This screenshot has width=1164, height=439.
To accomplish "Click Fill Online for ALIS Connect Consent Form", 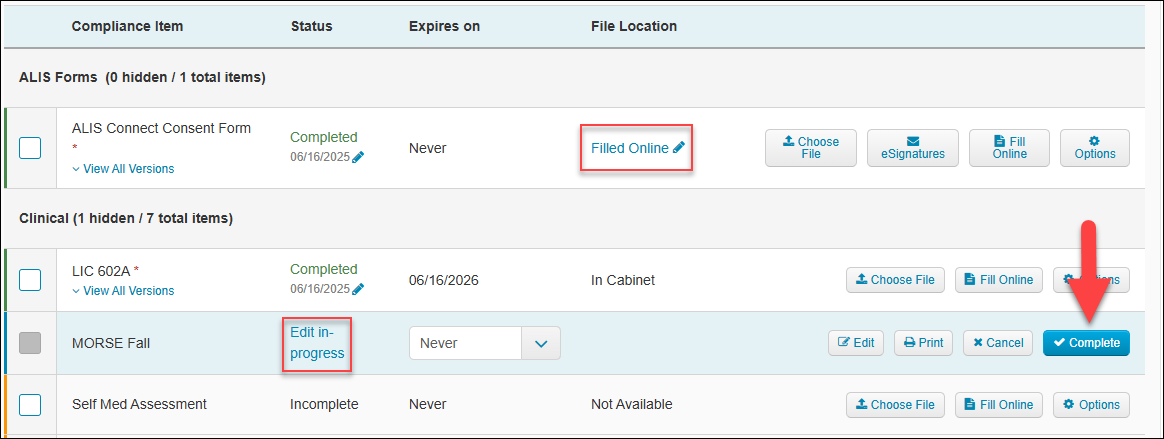I will coord(1010,148).
